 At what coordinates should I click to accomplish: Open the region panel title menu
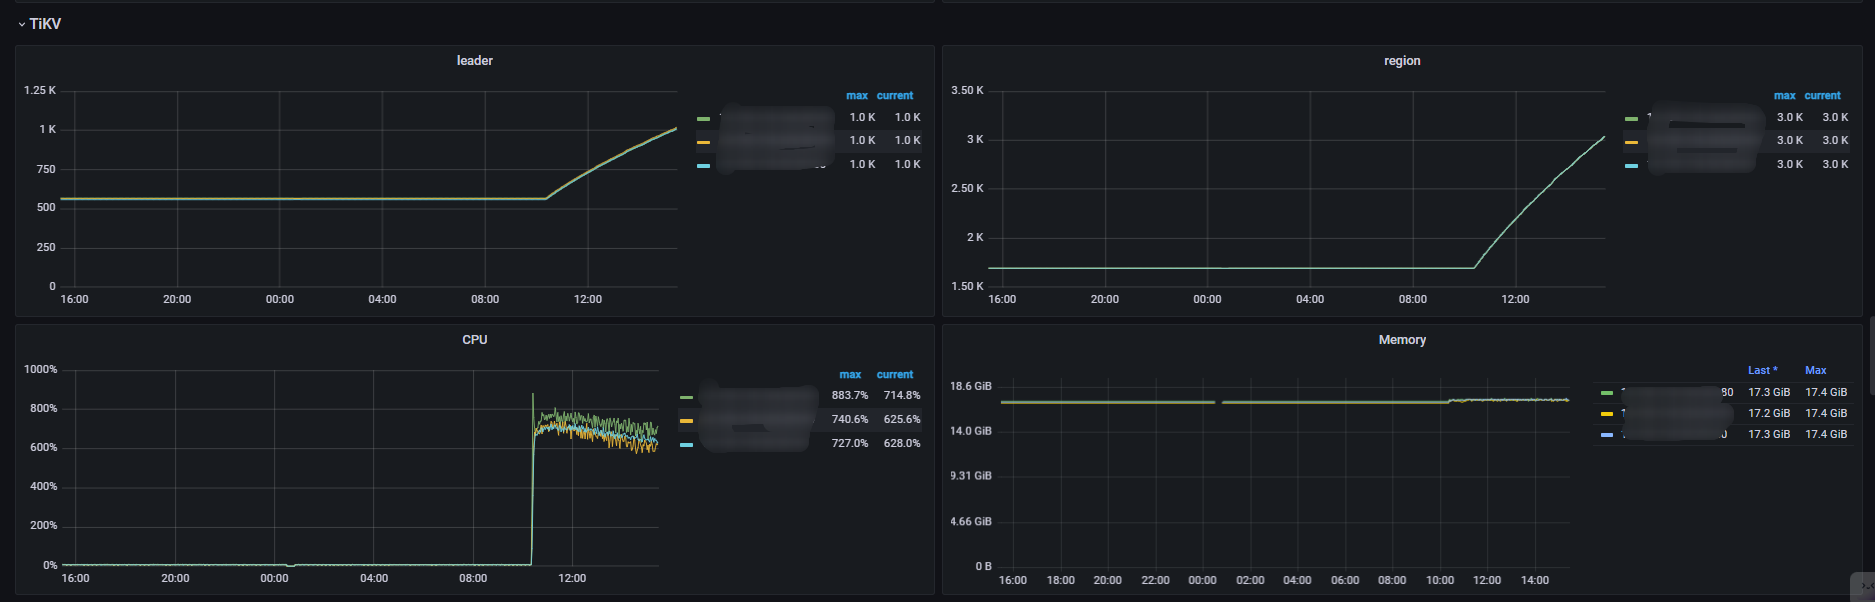(x=1402, y=61)
